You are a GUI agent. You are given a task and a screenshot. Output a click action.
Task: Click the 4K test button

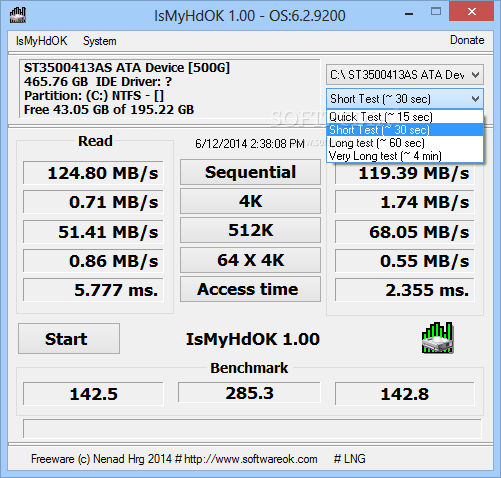[250, 201]
